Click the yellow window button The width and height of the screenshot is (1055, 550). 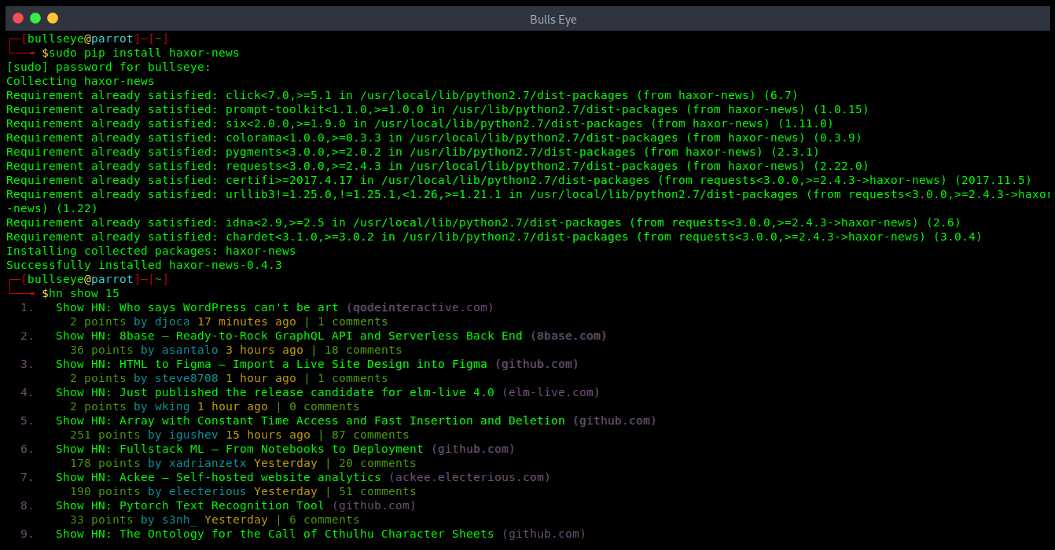[52, 18]
